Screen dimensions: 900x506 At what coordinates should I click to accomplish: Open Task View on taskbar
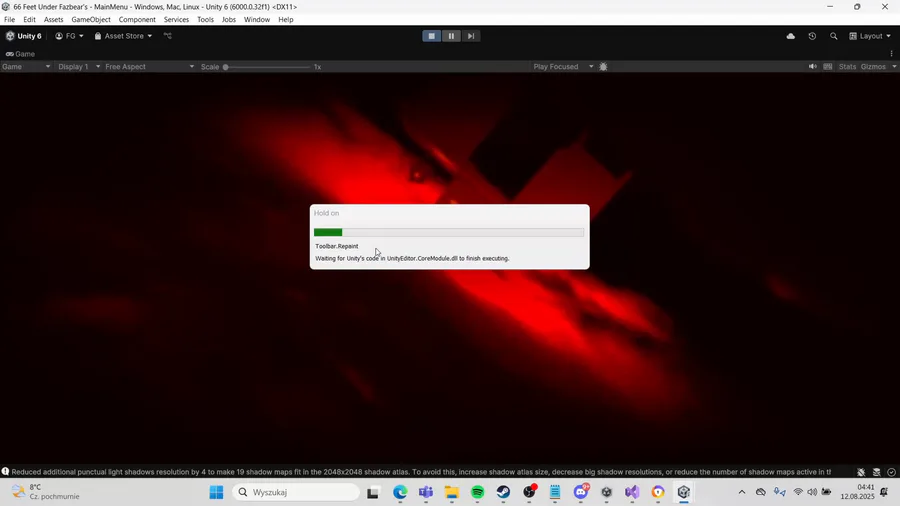click(x=373, y=492)
